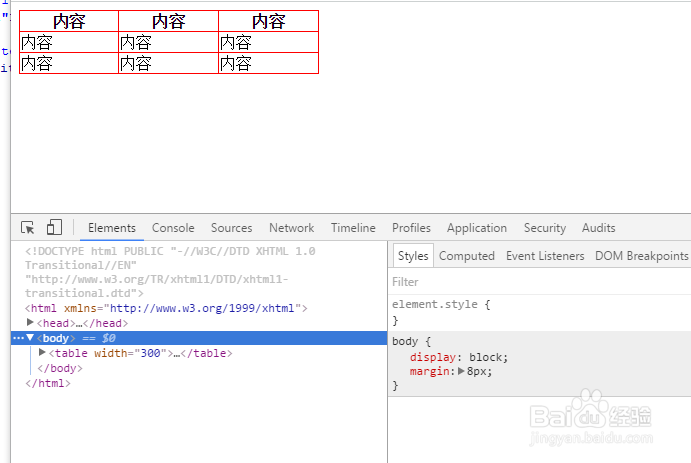This screenshot has width=691, height=463.
Task: Activate the inspect element picker icon
Action: (x=27, y=228)
